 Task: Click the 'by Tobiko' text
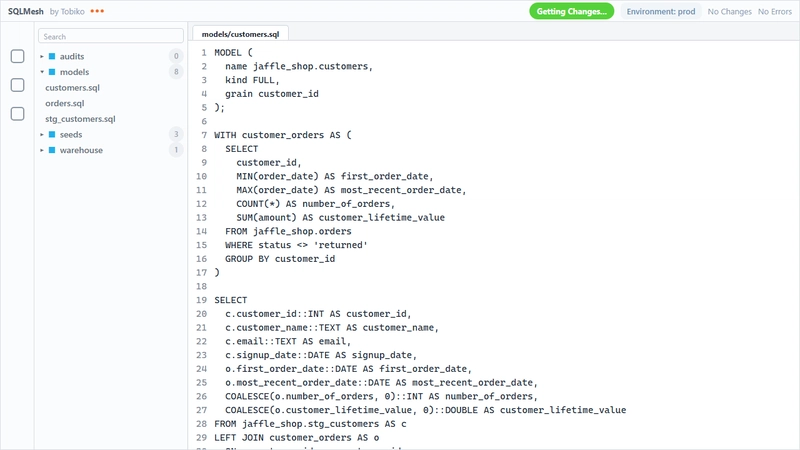pos(67,11)
